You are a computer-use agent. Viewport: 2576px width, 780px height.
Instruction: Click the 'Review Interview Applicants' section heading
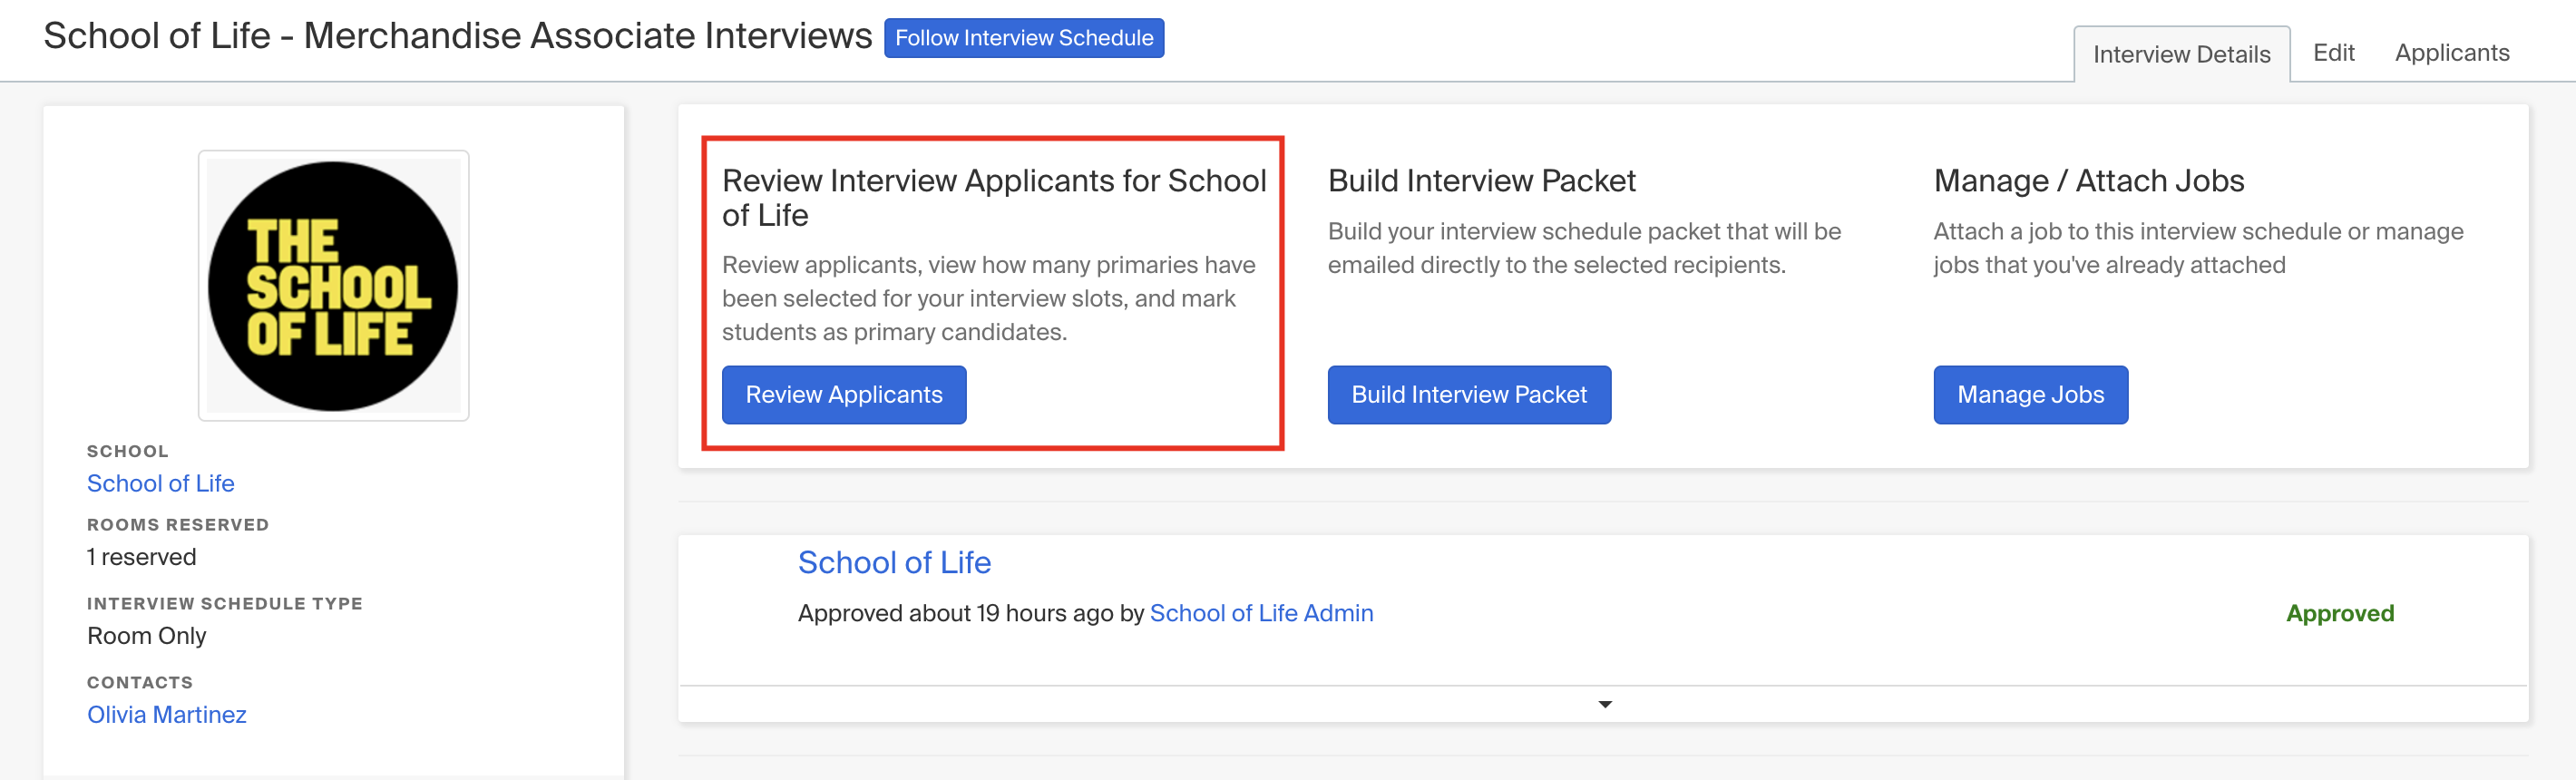pyautogui.click(x=994, y=198)
